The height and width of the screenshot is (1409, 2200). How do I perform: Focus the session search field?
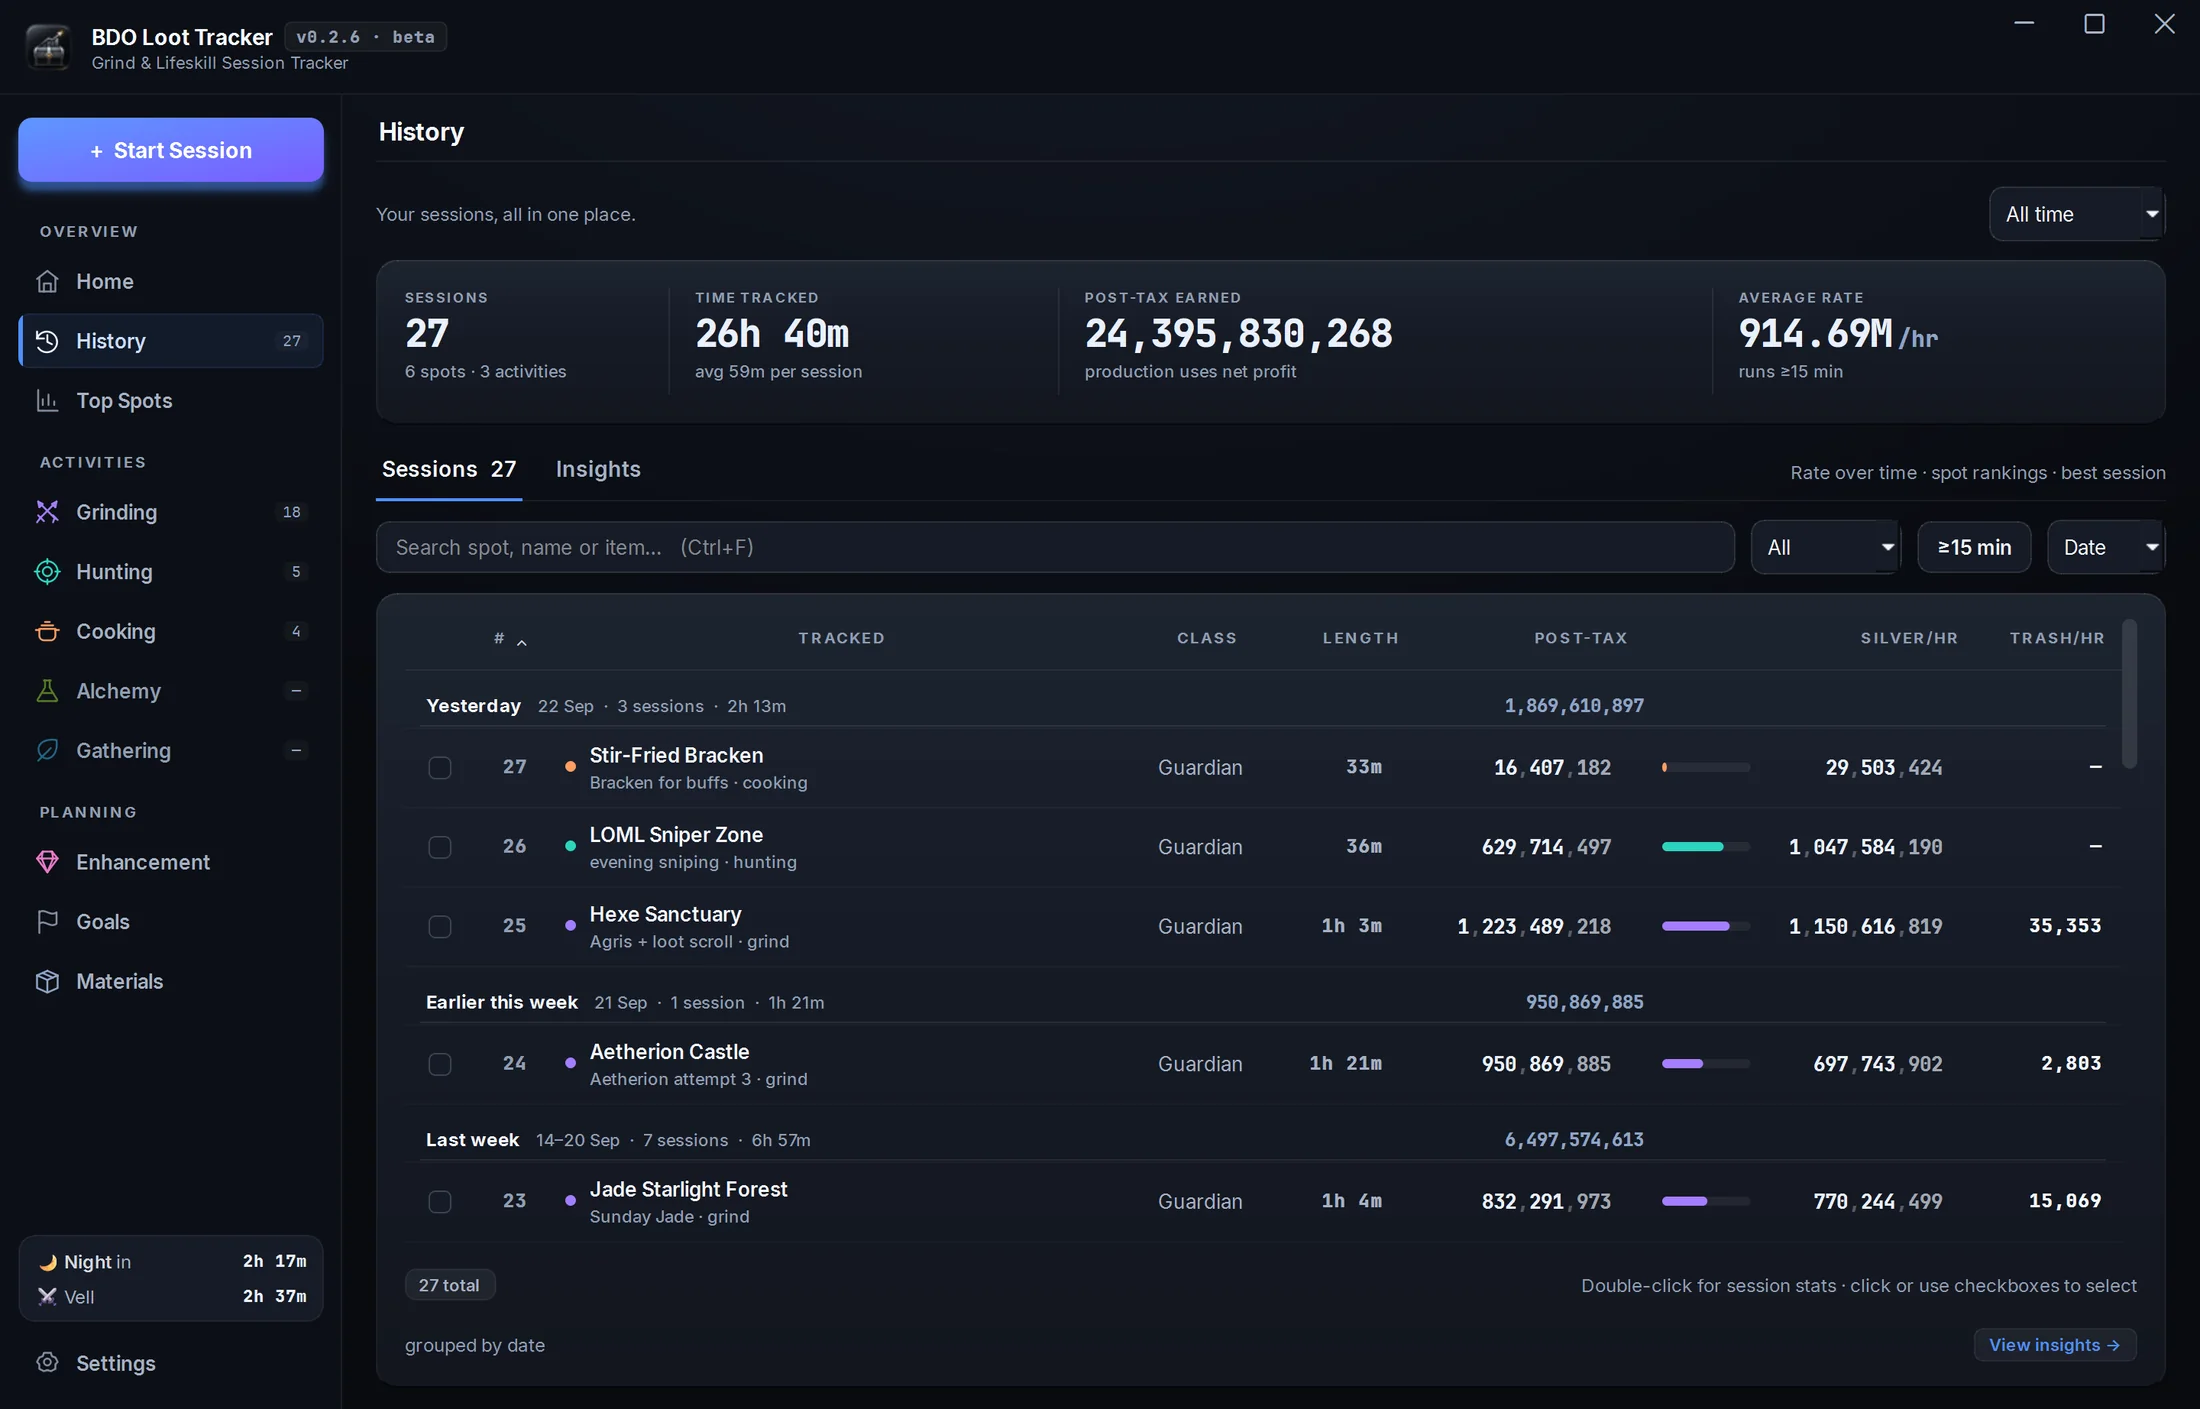(x=1055, y=547)
